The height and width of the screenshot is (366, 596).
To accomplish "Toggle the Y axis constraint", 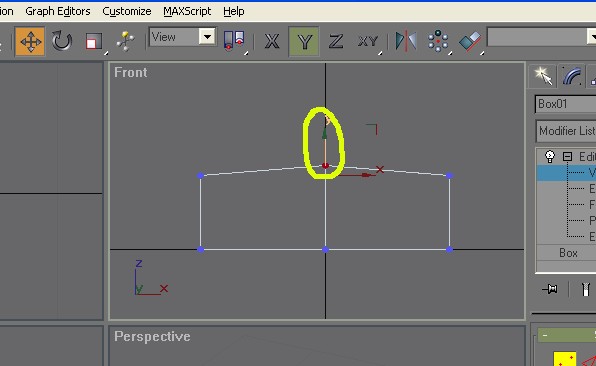I will coord(304,41).
